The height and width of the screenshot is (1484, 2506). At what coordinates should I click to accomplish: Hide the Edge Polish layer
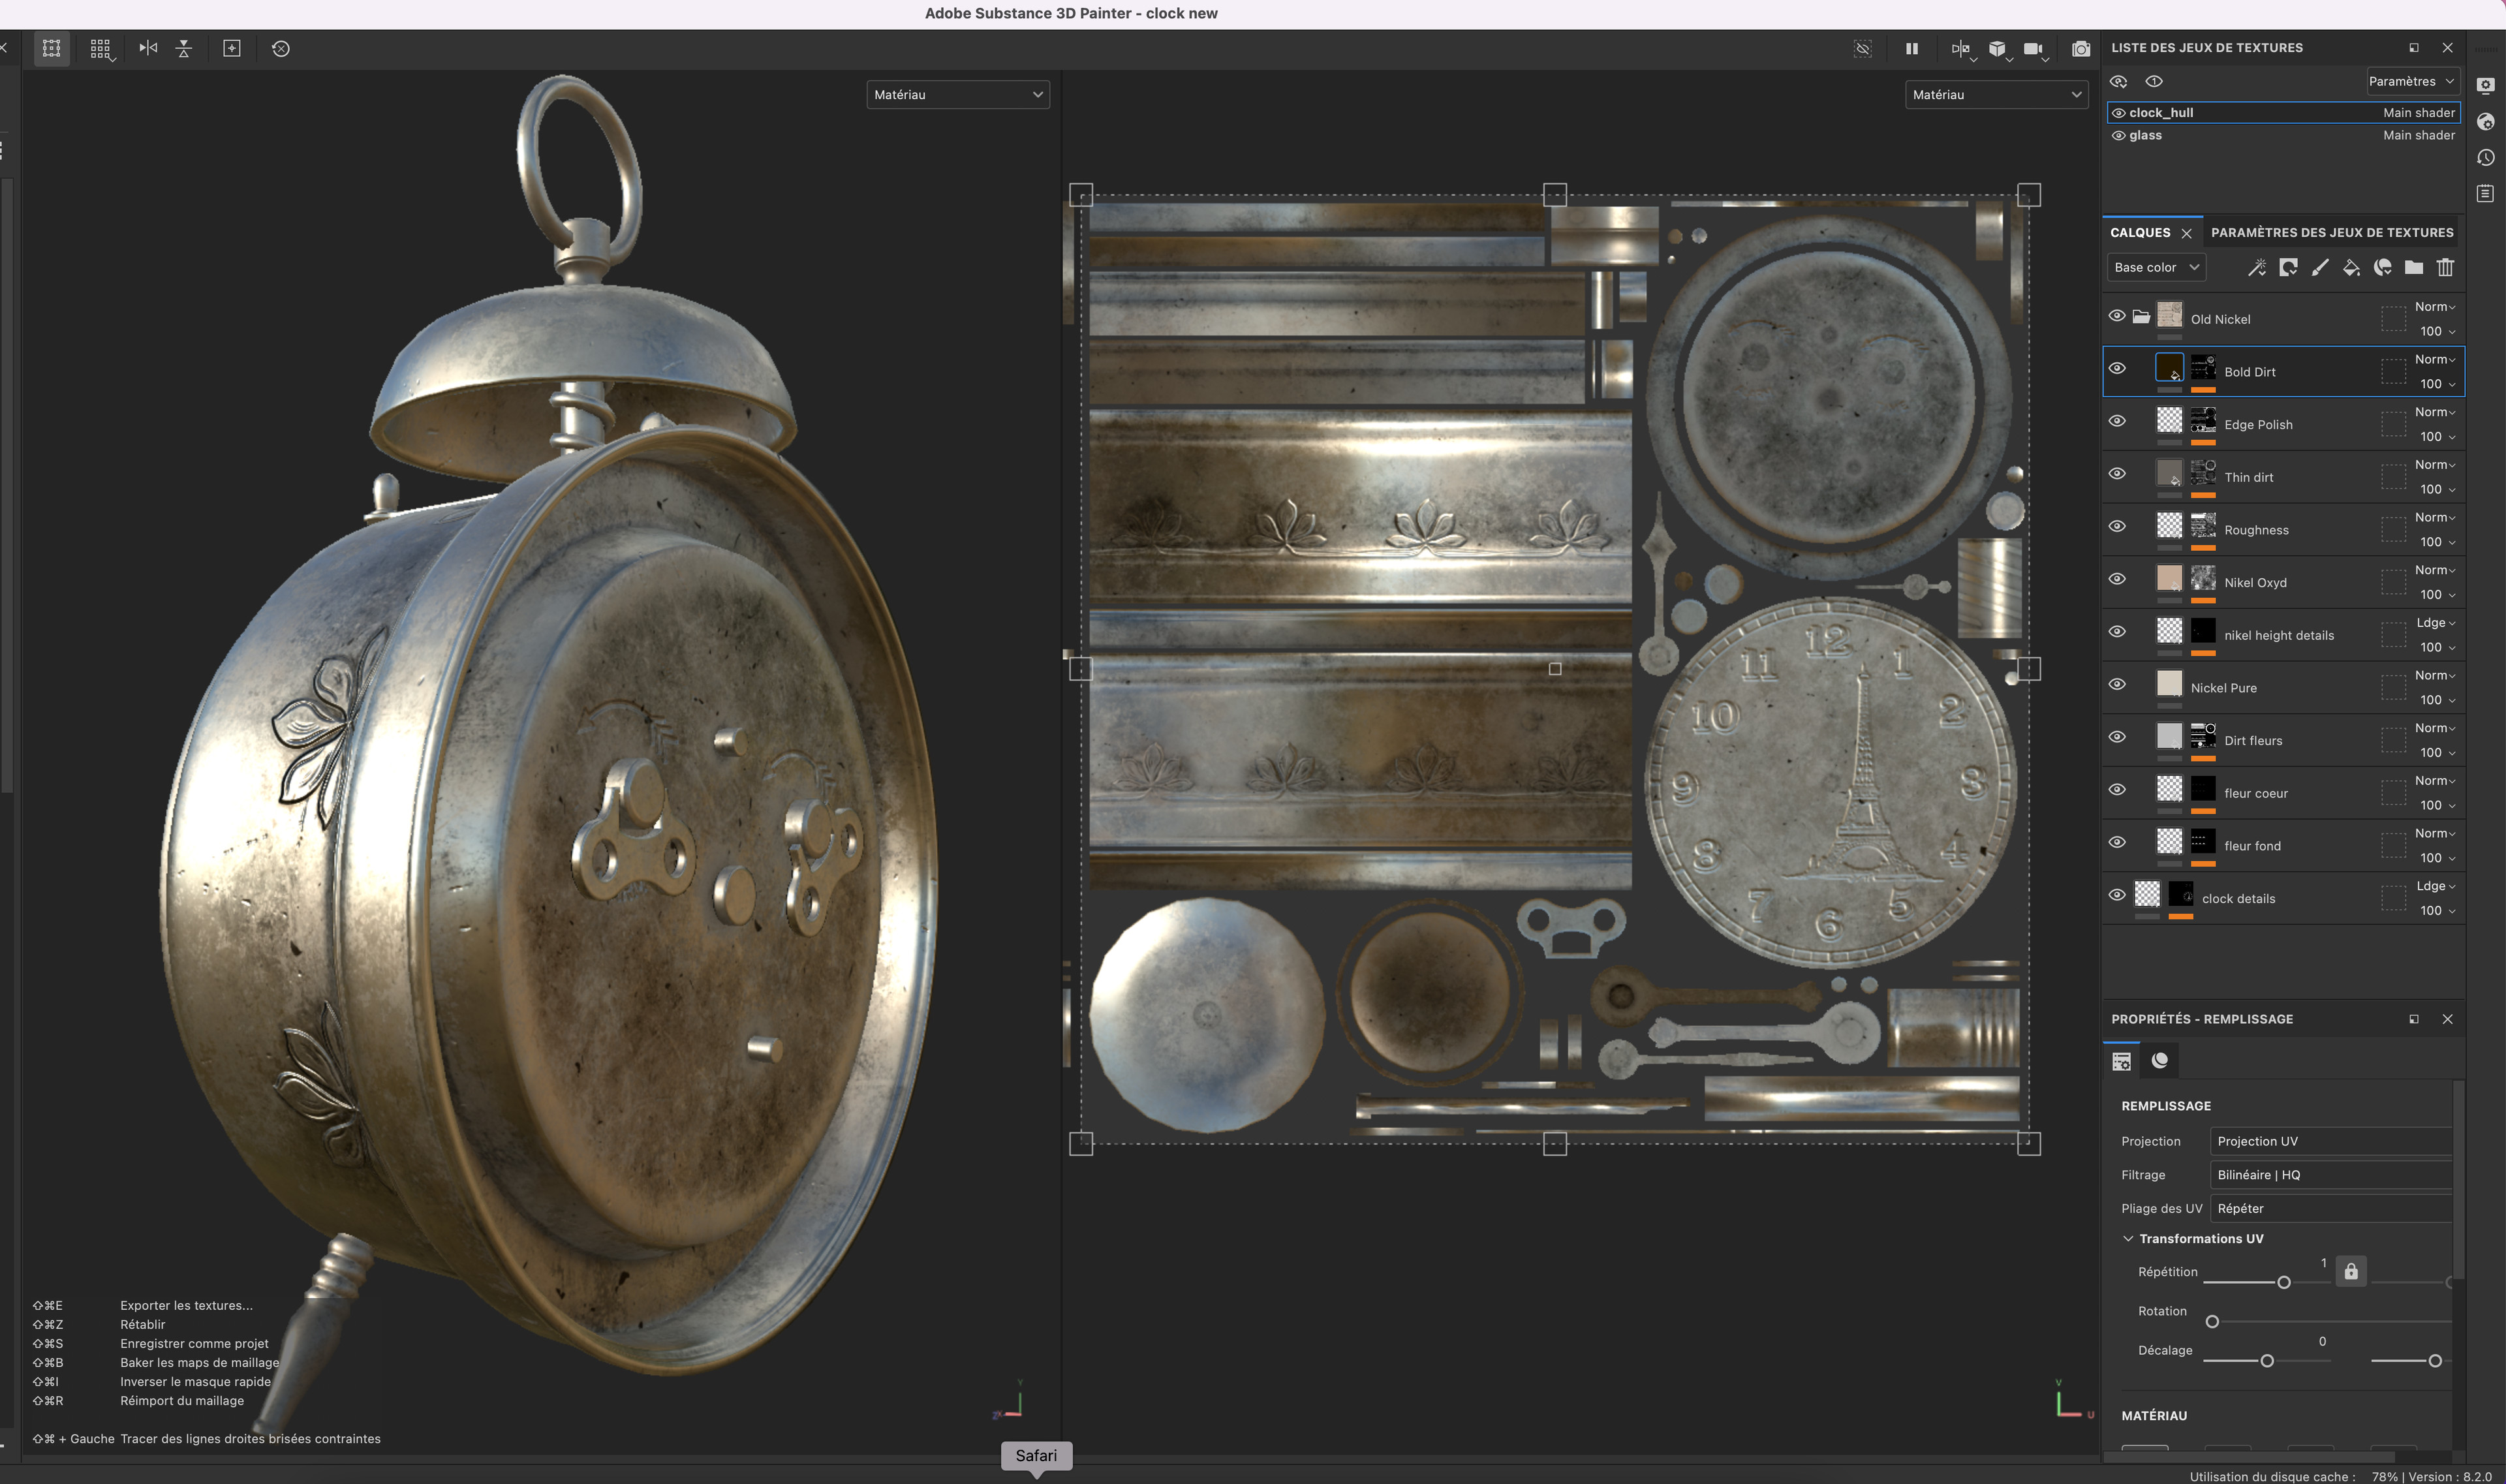[x=2117, y=421]
